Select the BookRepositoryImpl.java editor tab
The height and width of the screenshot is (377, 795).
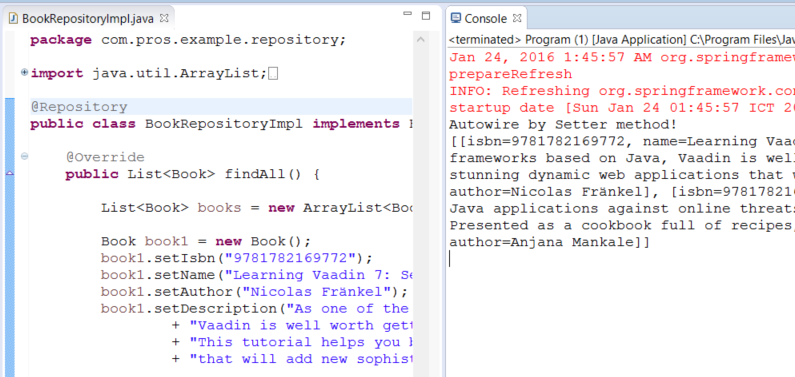pyautogui.click(x=88, y=19)
